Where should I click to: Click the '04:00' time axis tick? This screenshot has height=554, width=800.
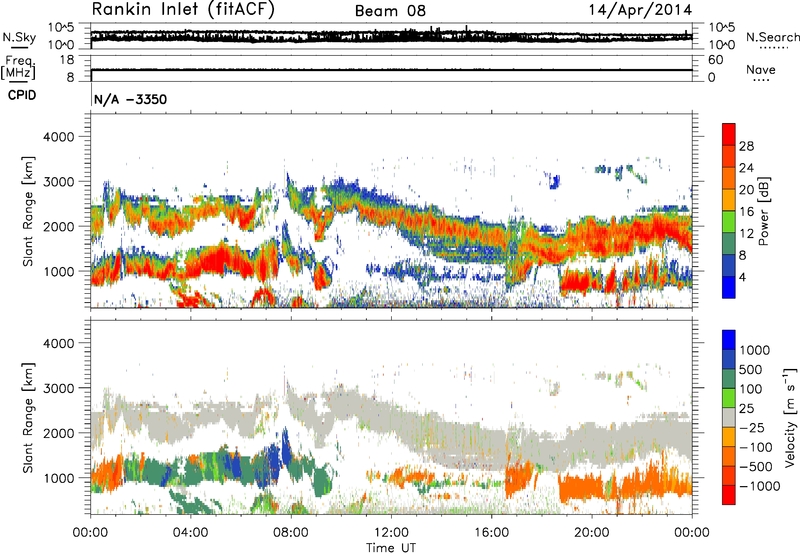[190, 533]
